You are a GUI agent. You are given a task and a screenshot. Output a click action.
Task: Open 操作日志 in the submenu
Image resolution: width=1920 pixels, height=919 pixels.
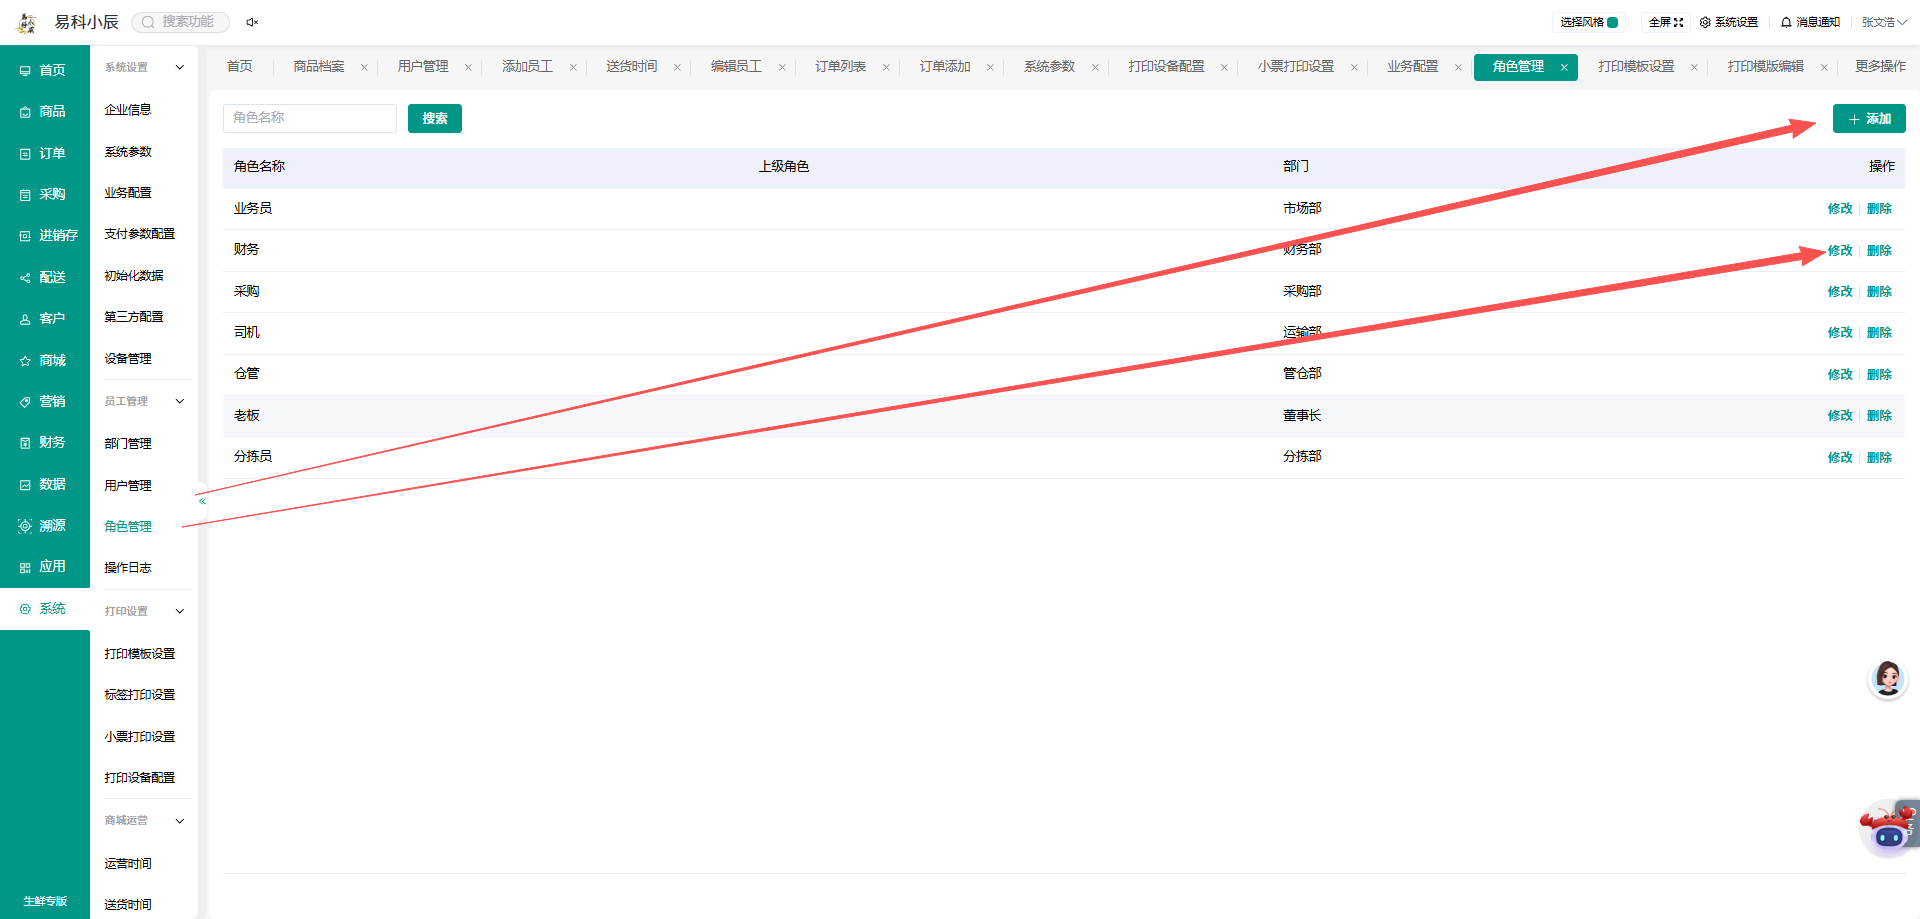coord(128,568)
